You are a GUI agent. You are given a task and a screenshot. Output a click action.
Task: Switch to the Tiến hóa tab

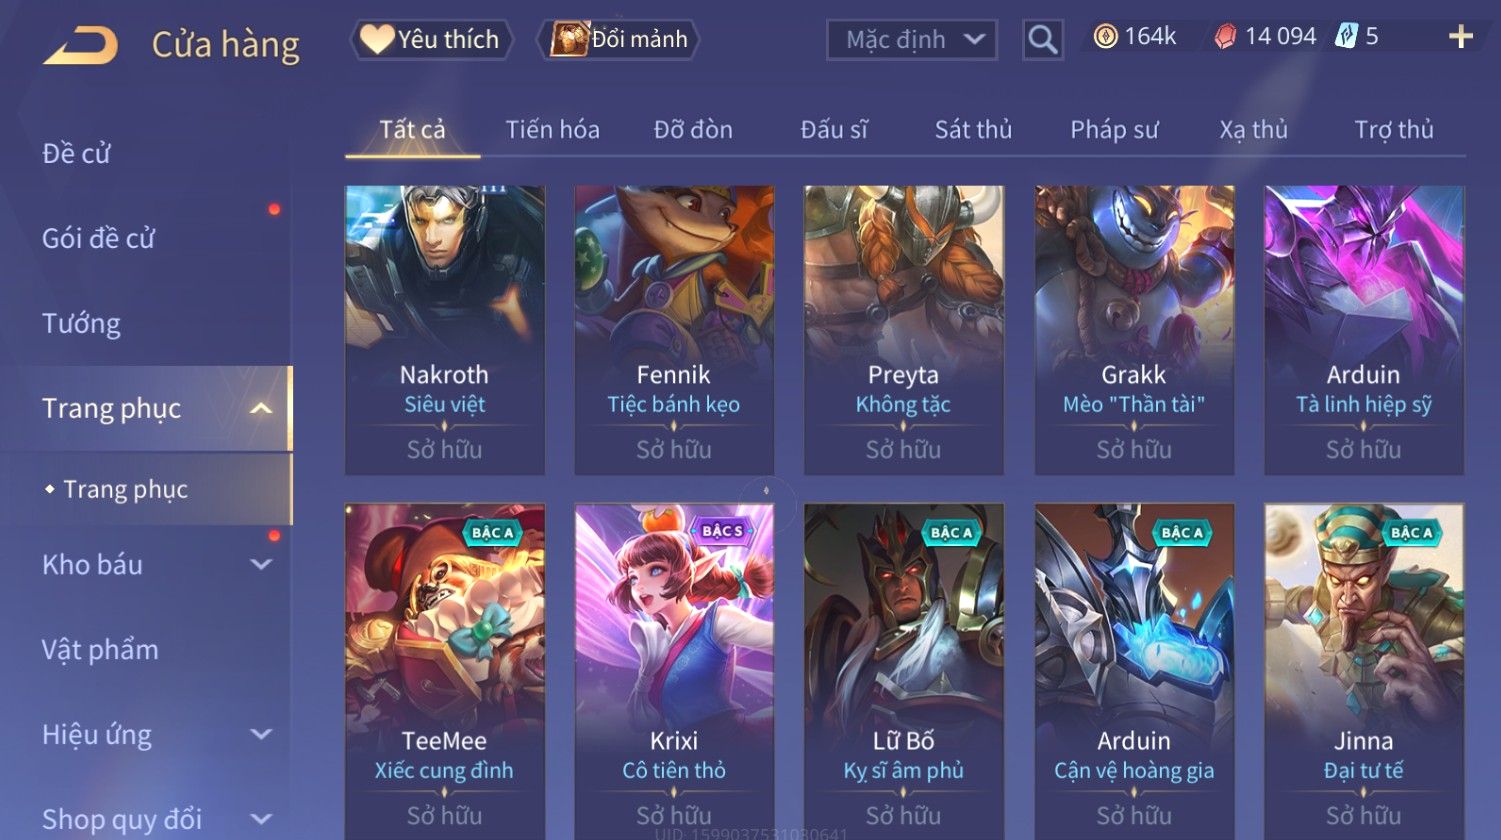(552, 129)
